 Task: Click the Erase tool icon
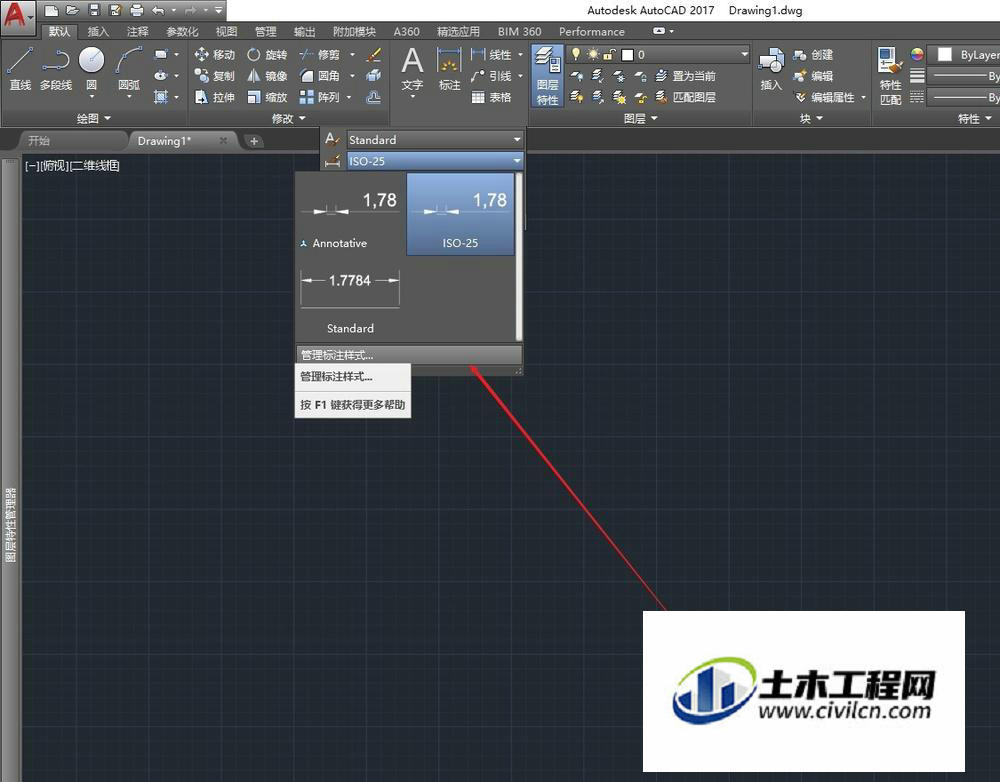(374, 55)
